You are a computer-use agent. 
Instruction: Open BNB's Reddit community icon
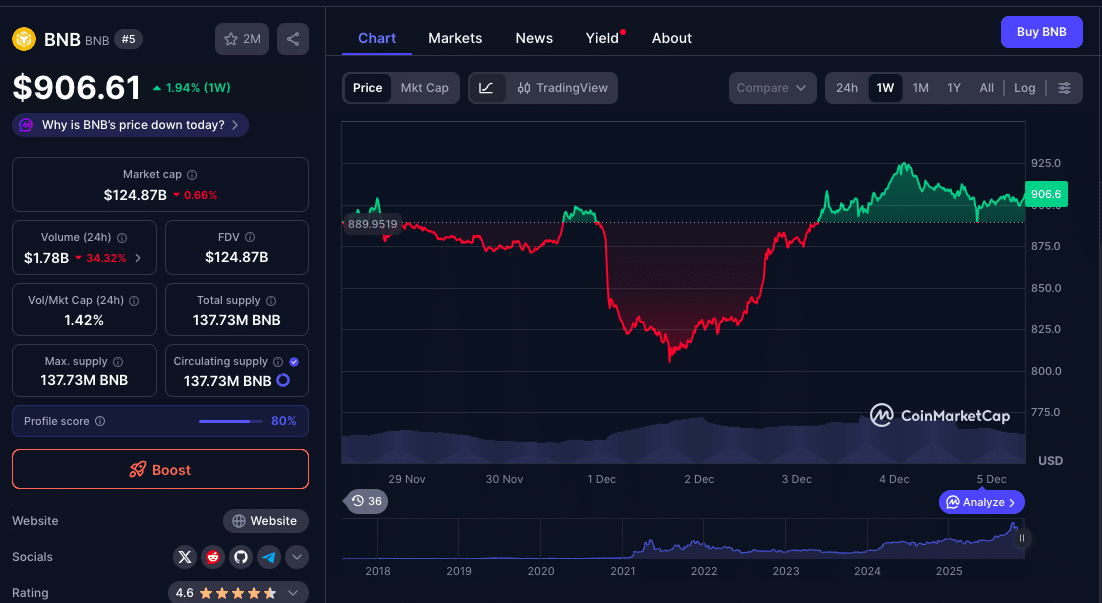pyautogui.click(x=212, y=557)
